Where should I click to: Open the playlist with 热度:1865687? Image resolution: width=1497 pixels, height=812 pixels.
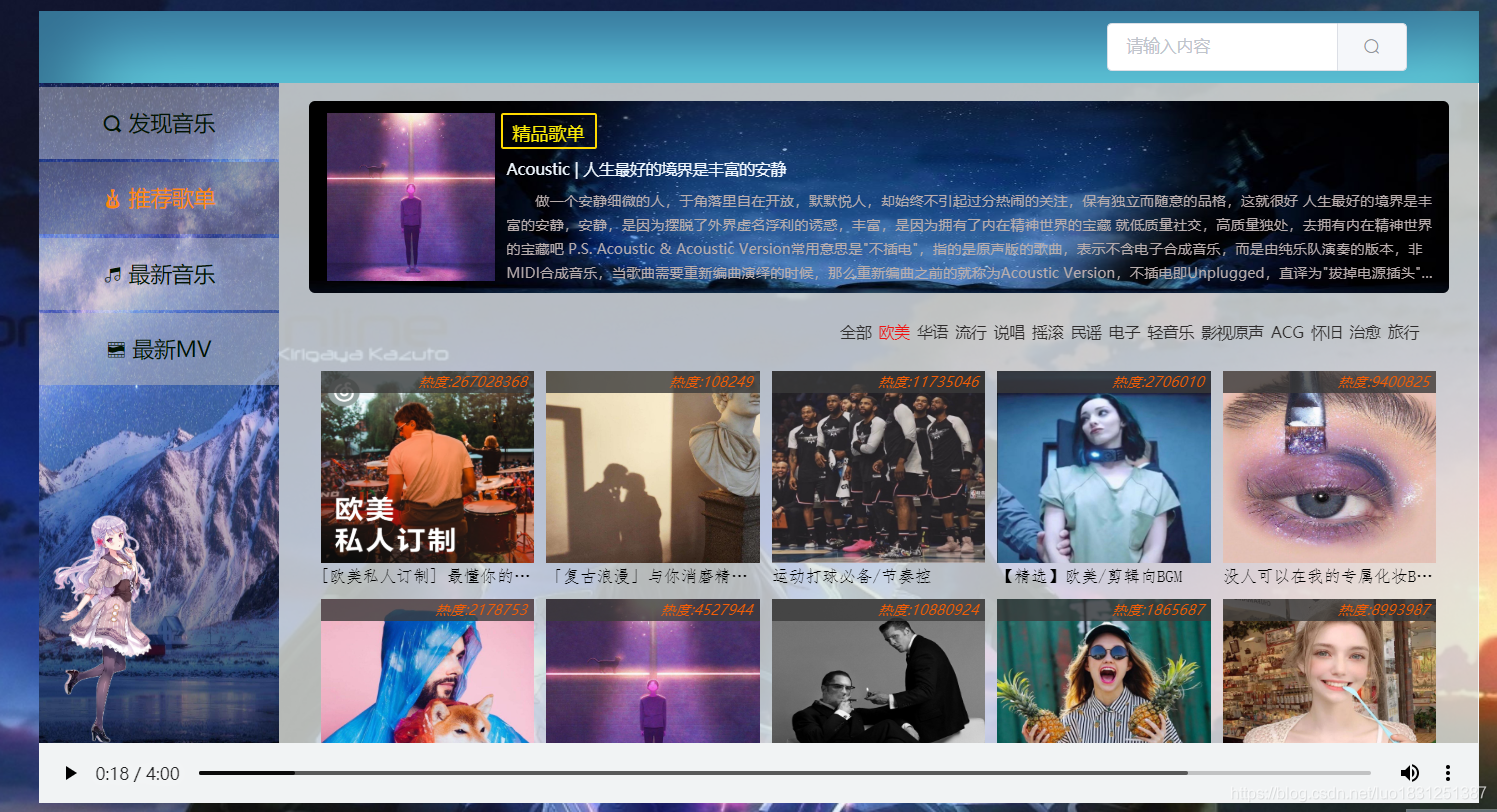(x=1104, y=671)
